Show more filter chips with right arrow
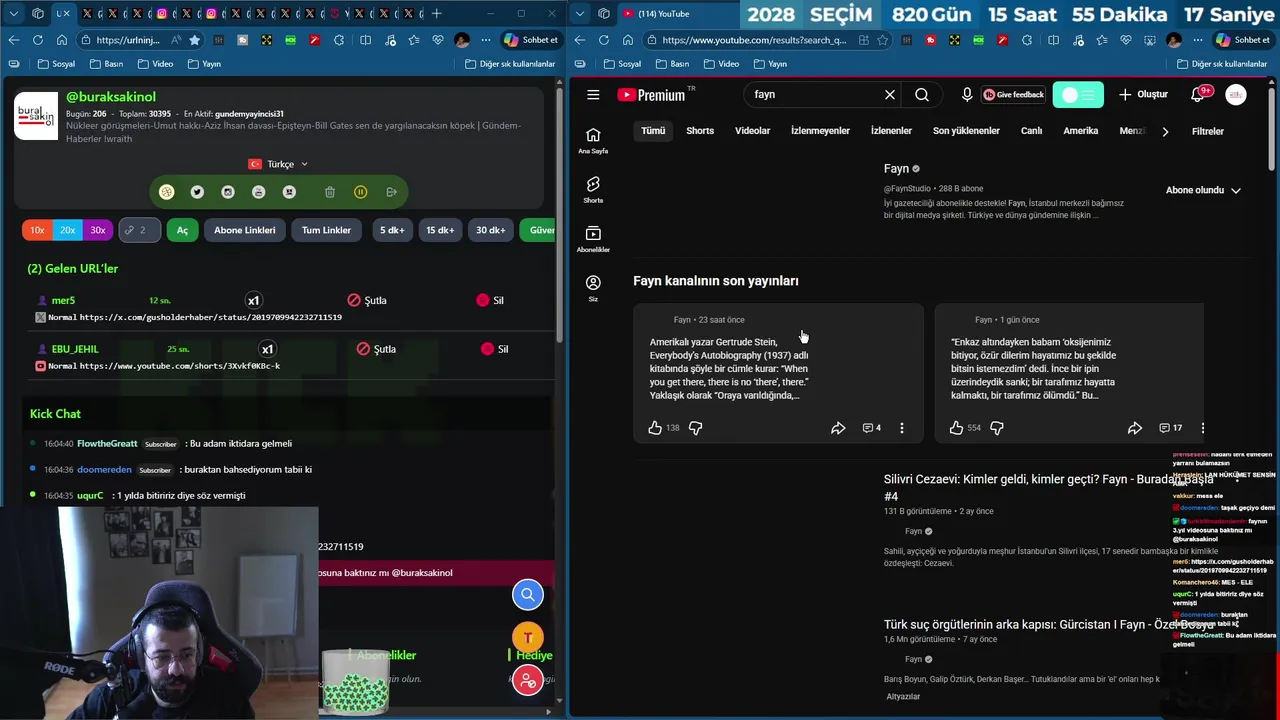 pos(1165,131)
